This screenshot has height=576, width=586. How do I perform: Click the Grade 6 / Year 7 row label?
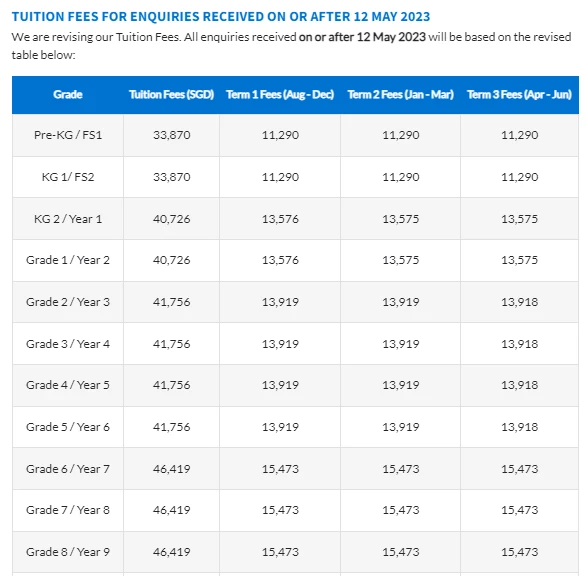[x=68, y=469]
